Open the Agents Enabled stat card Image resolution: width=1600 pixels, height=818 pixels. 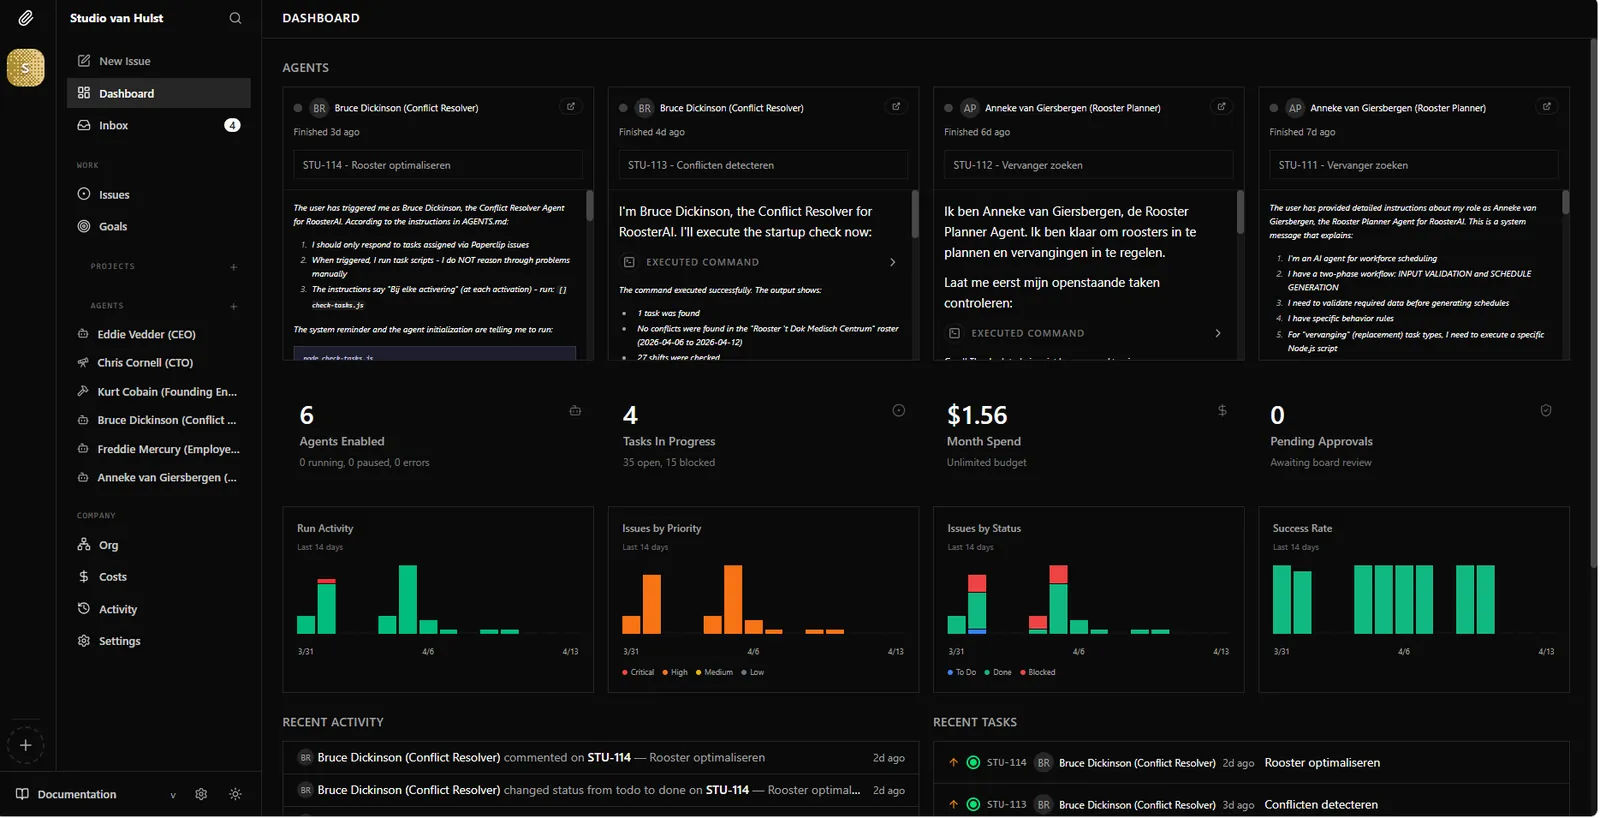tap(438, 436)
